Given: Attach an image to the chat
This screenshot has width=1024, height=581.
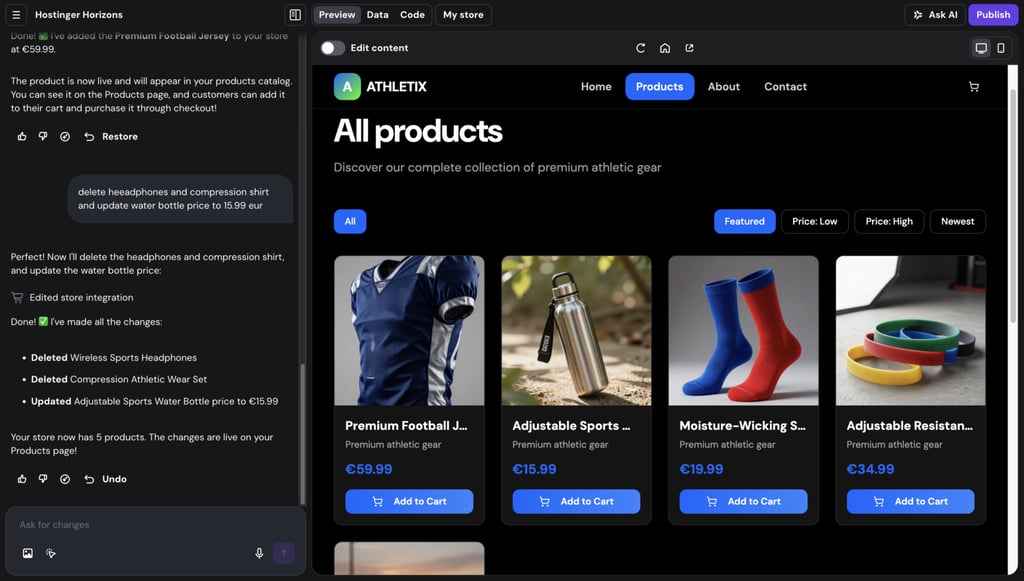Looking at the screenshot, I should [x=27, y=553].
